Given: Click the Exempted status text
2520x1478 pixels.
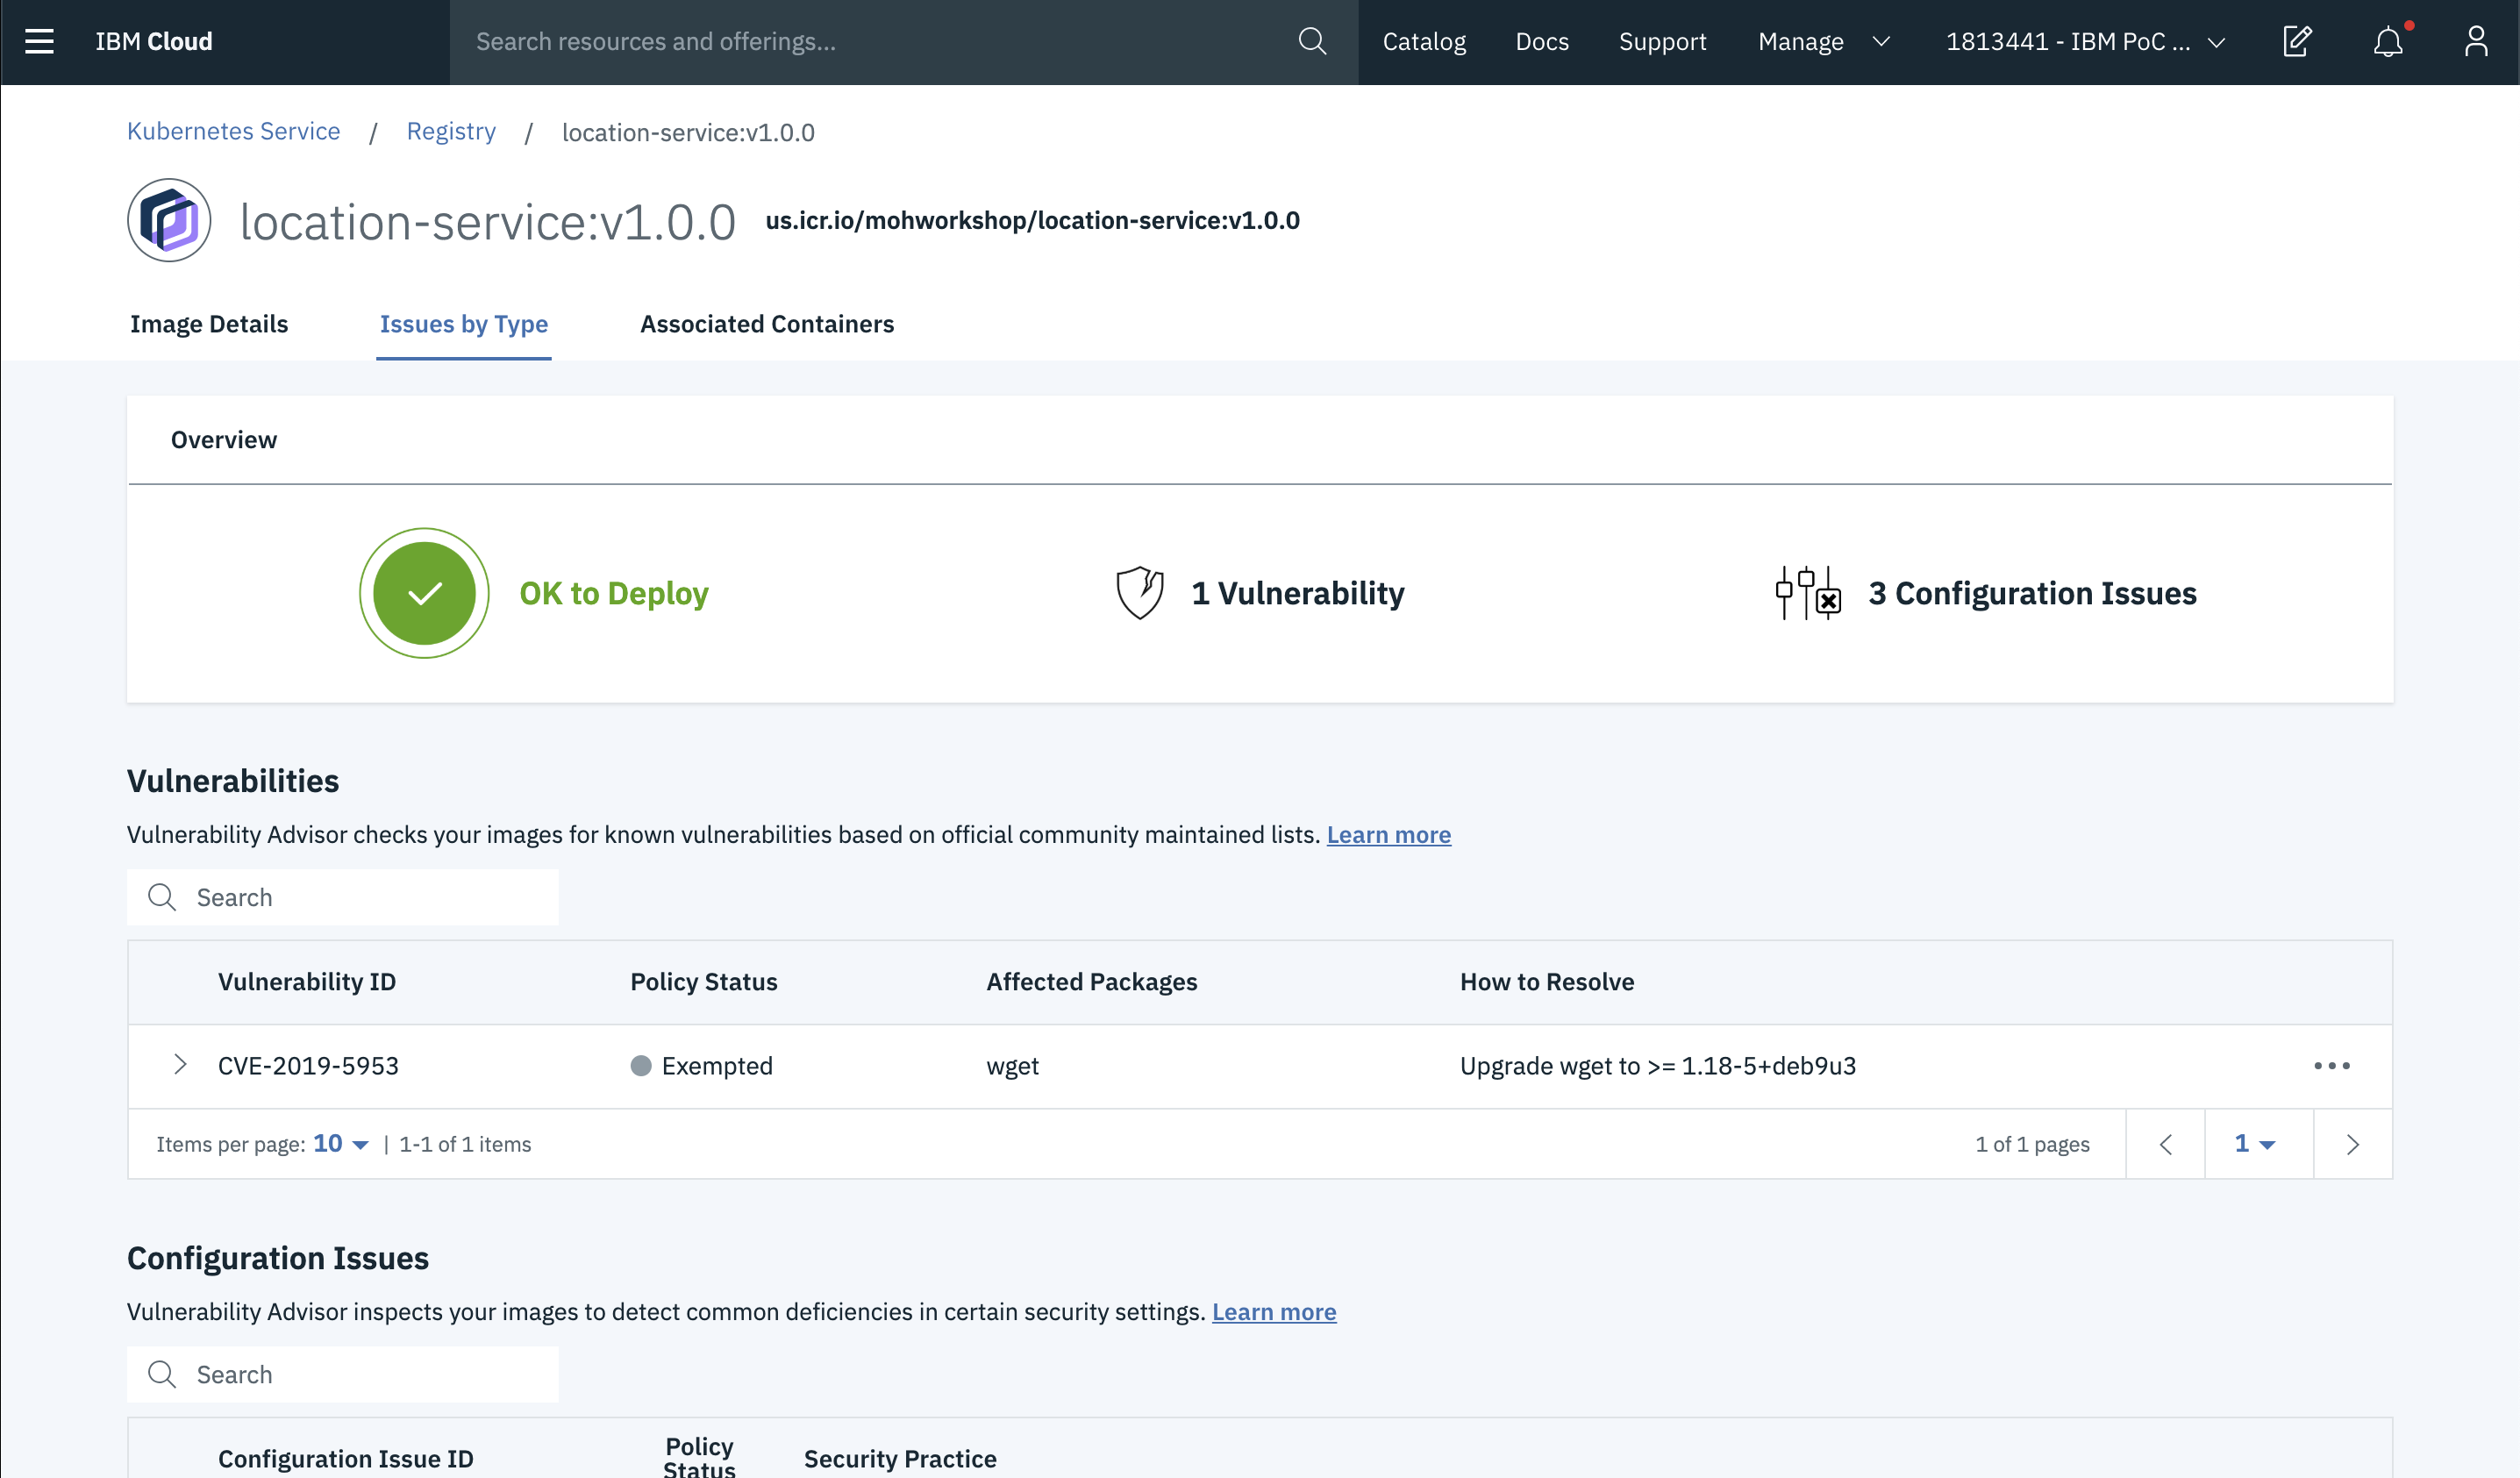Looking at the screenshot, I should point(717,1066).
